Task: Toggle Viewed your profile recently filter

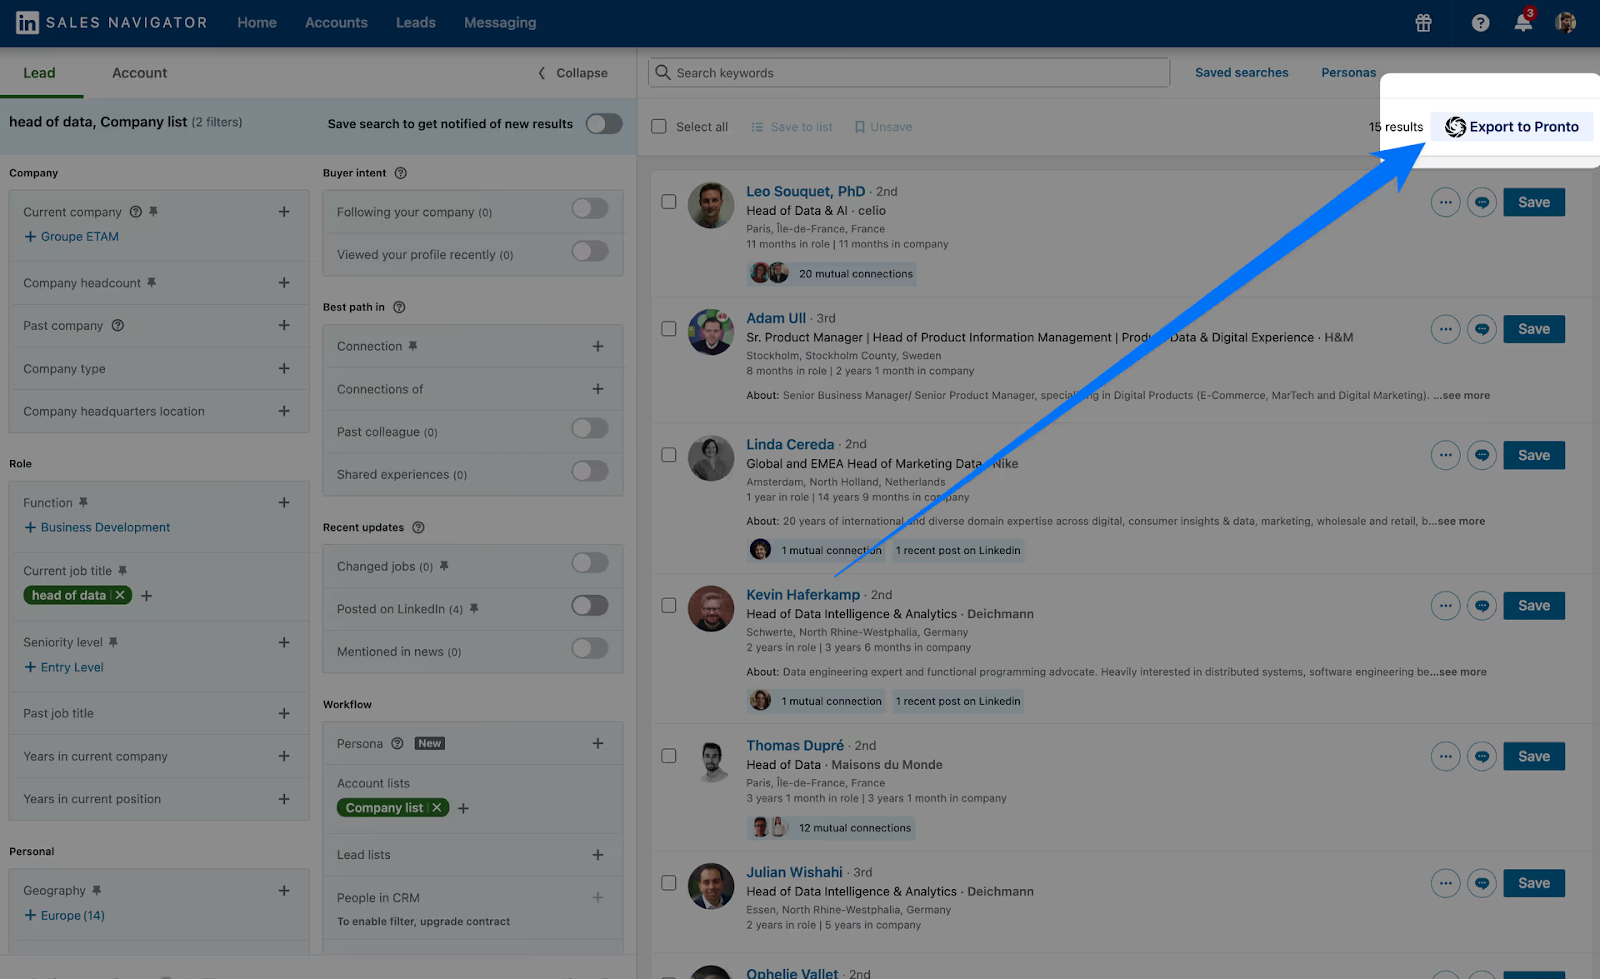Action: [590, 251]
